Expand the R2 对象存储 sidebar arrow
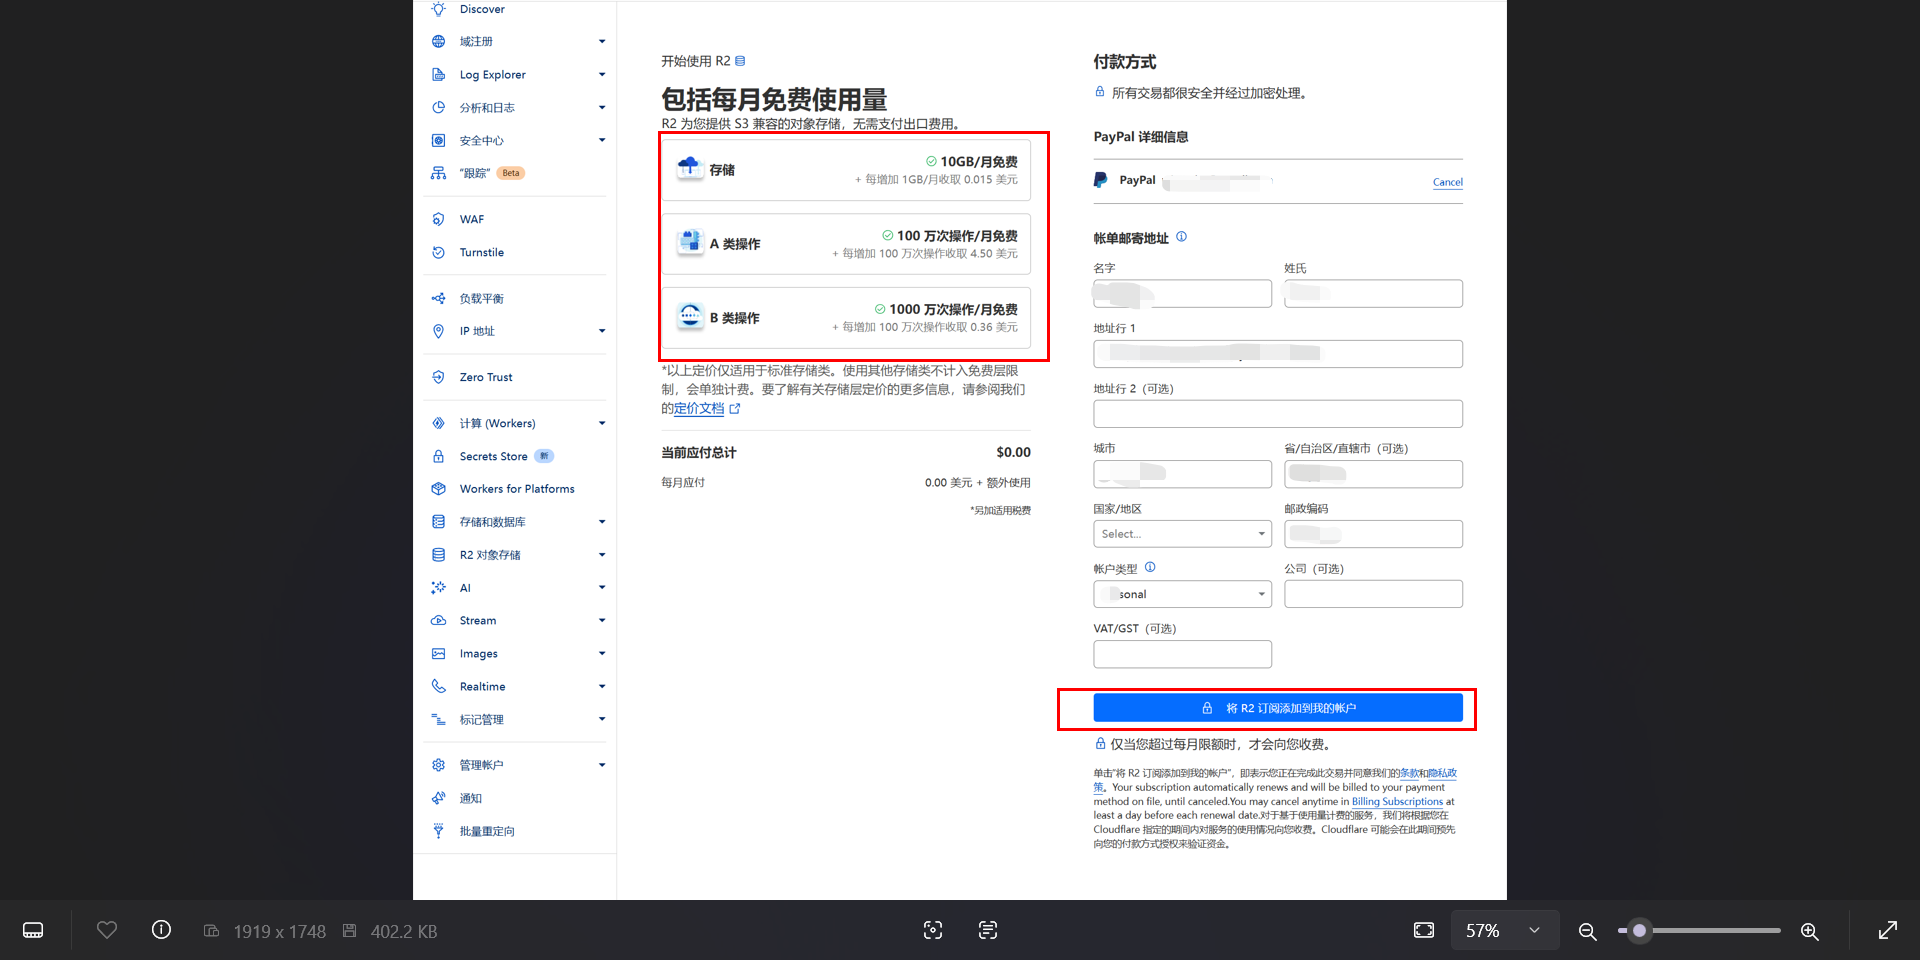 602,555
